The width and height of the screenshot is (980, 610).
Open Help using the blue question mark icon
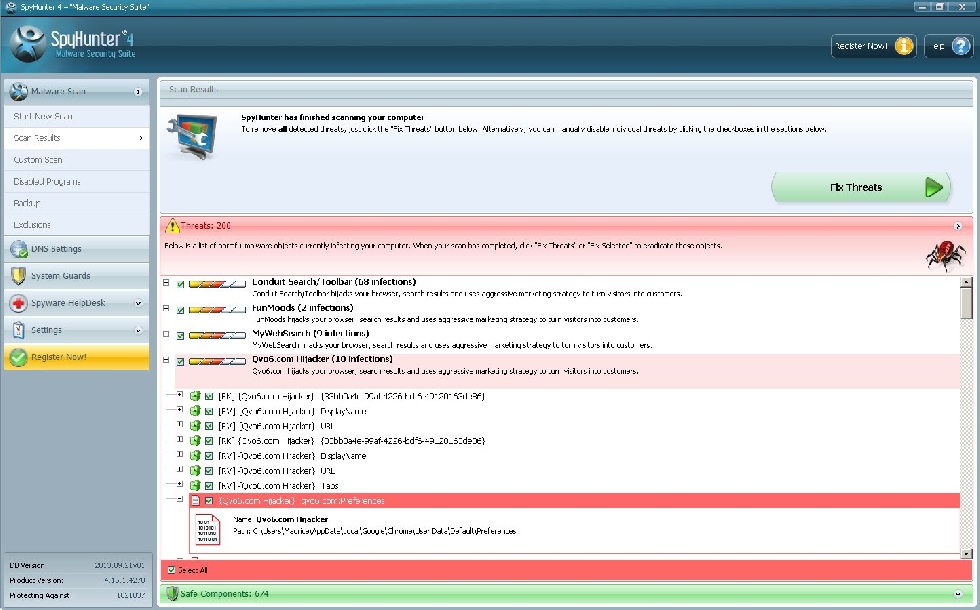pos(961,46)
